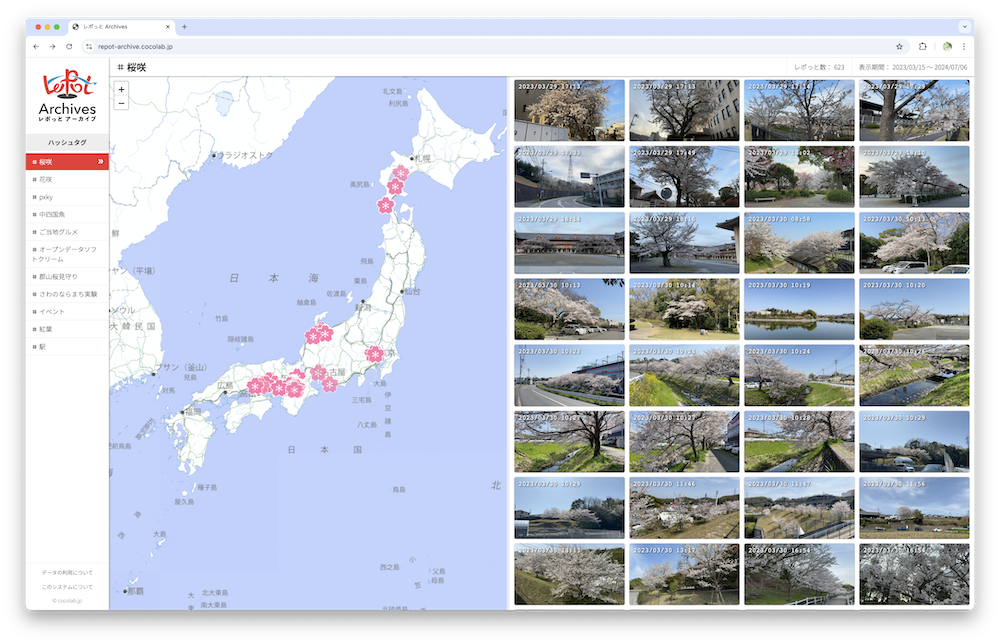Open the Chrome three-dot menu
The height and width of the screenshot is (644, 1000).
coord(964,47)
